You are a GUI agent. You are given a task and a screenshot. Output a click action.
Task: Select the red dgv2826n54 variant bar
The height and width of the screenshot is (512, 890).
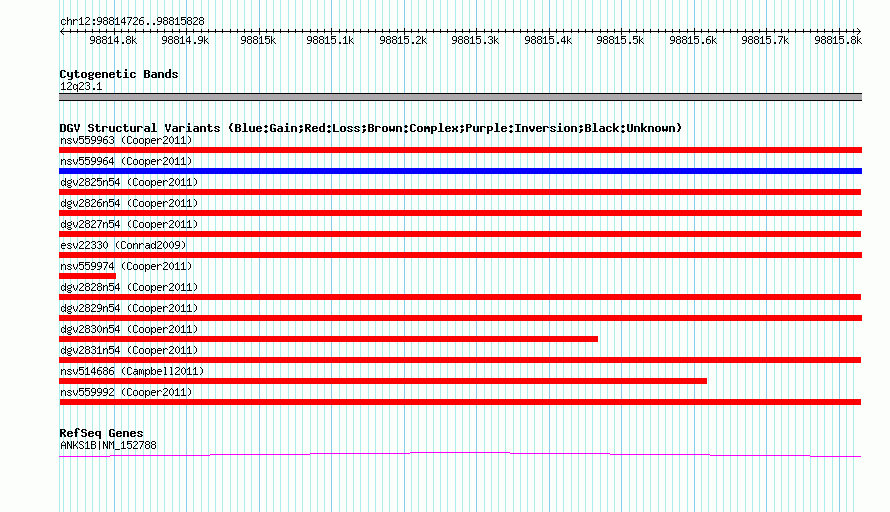(x=460, y=213)
